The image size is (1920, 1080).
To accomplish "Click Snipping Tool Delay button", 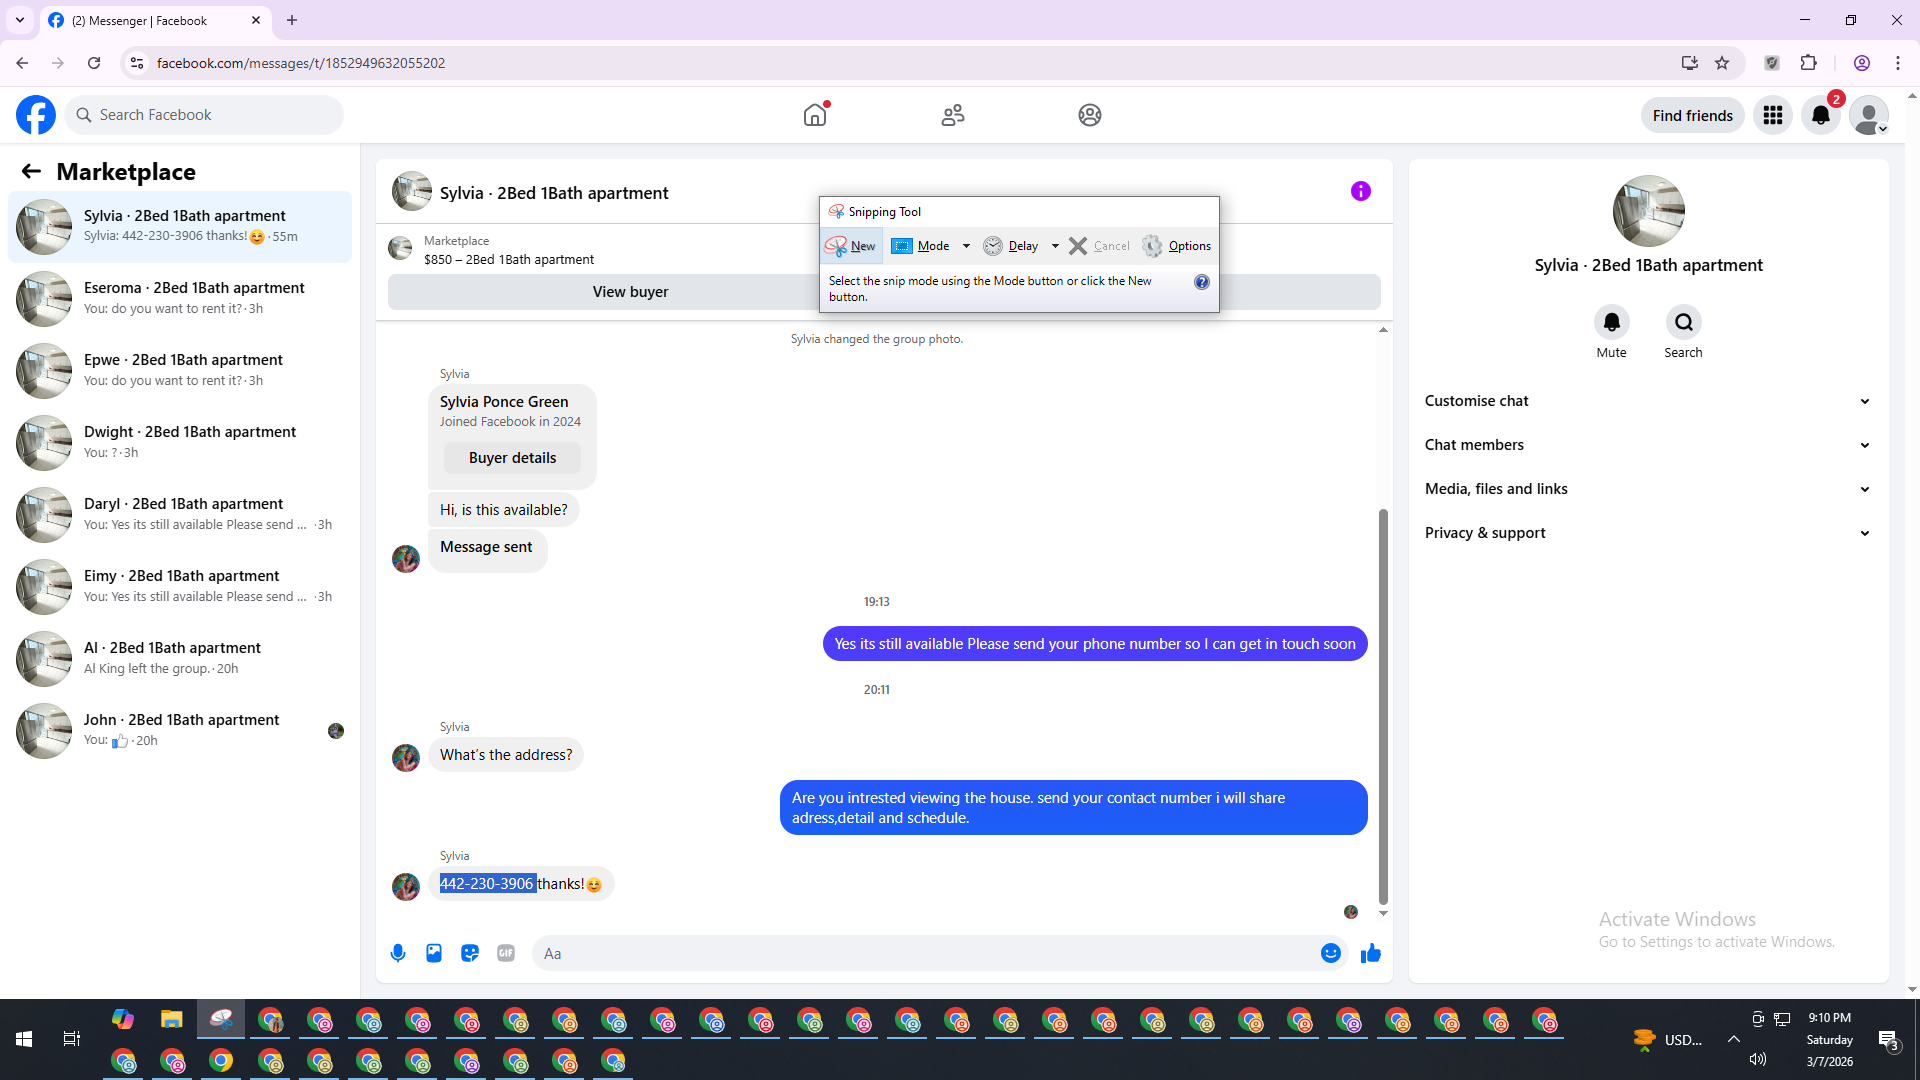I will (1011, 246).
